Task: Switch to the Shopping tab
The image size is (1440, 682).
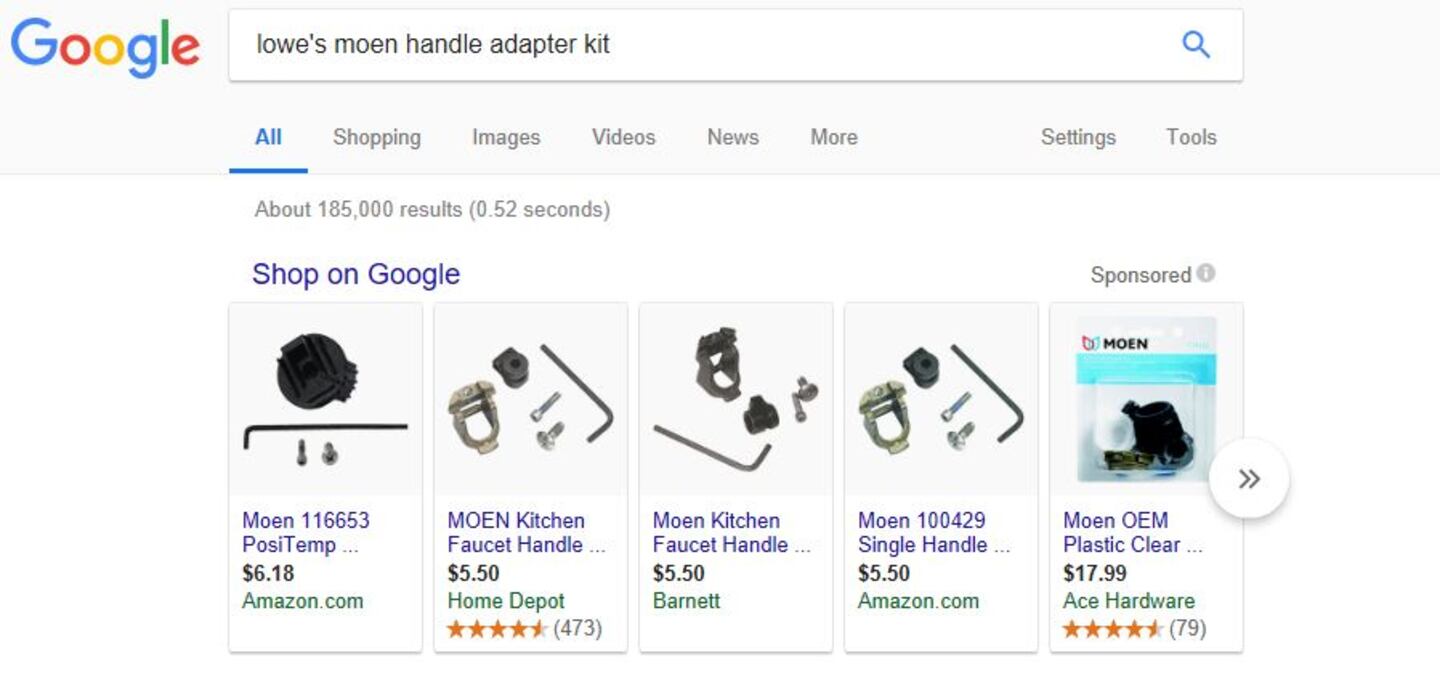Action: [376, 137]
